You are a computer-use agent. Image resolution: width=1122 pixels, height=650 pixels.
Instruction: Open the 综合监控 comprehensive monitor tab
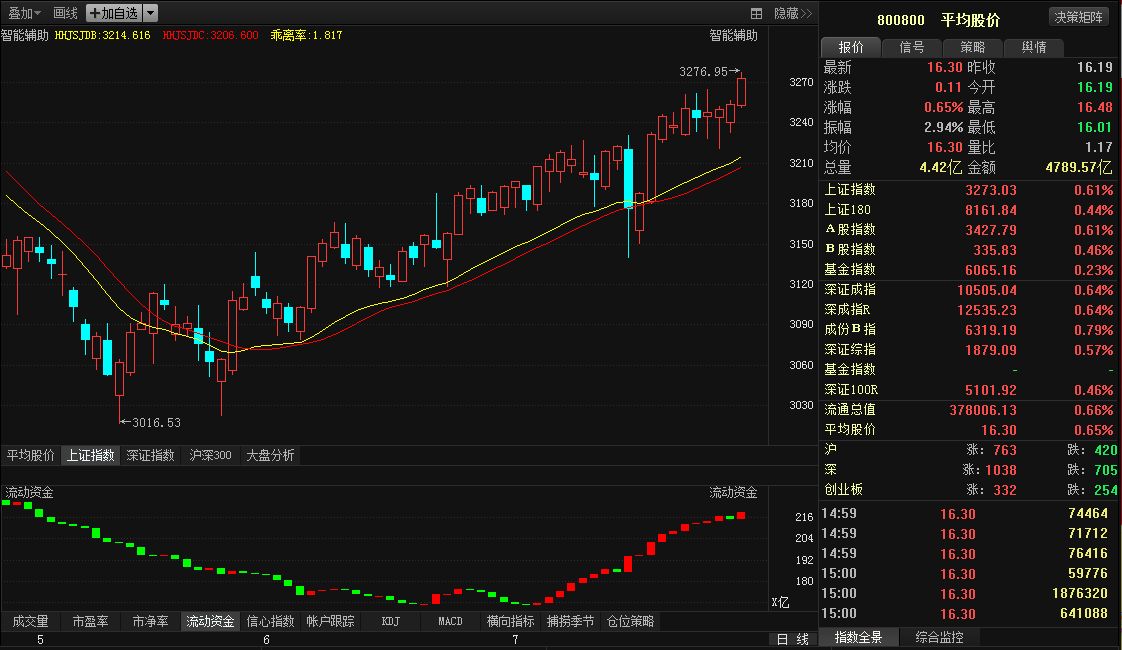click(x=940, y=637)
